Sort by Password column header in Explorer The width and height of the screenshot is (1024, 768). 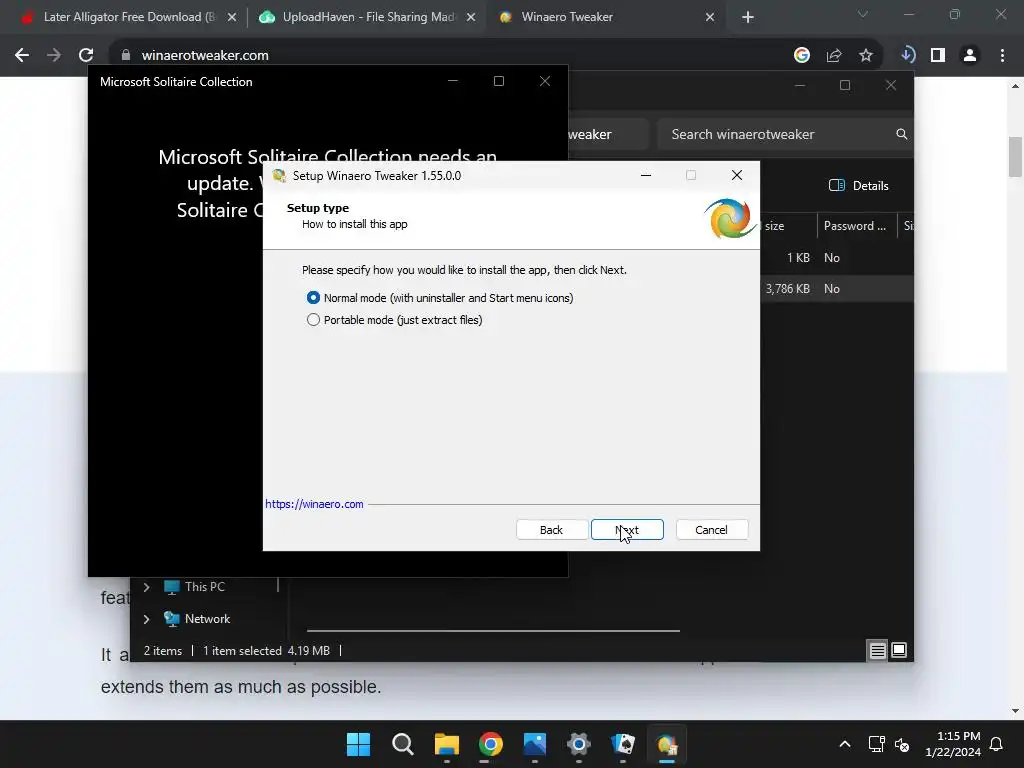[855, 226]
